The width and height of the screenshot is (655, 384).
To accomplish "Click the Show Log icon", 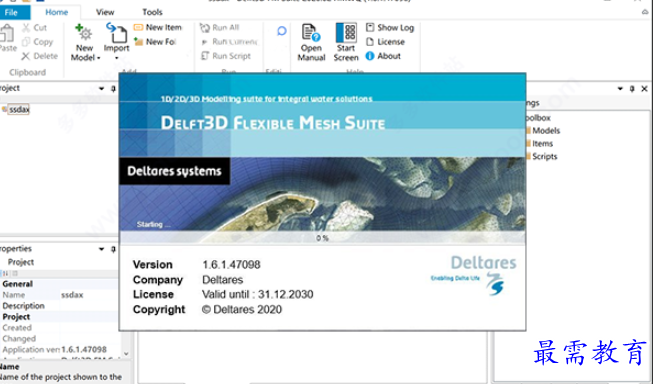I will pyautogui.click(x=370, y=28).
